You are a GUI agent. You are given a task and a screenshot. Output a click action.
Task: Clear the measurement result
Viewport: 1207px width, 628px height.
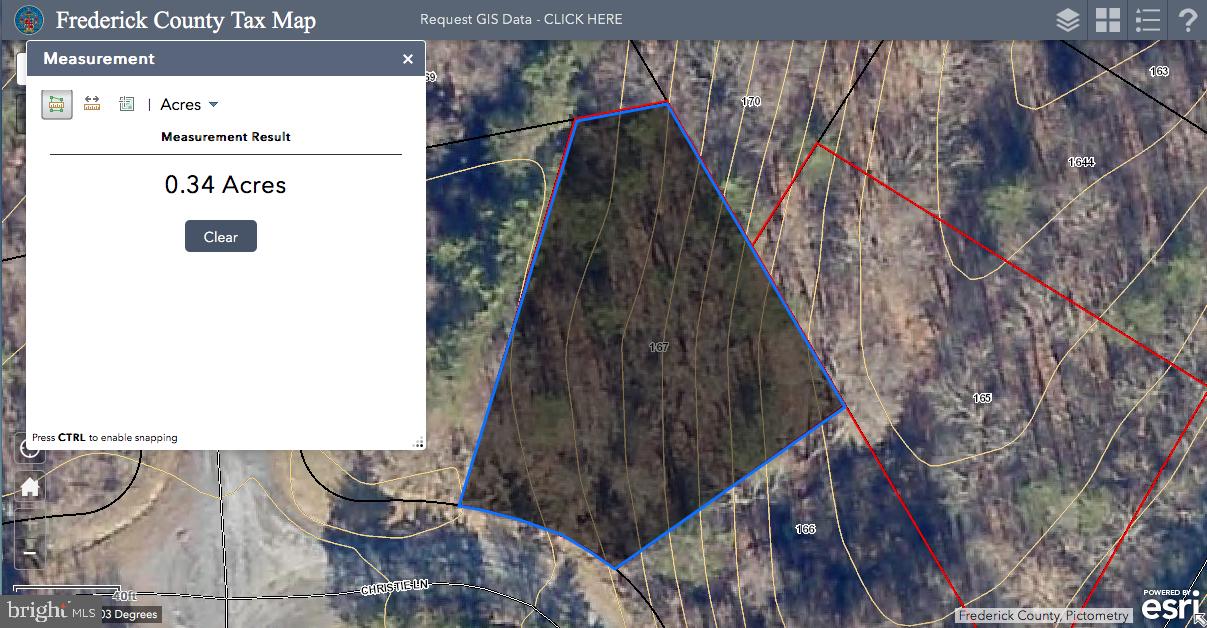[221, 236]
